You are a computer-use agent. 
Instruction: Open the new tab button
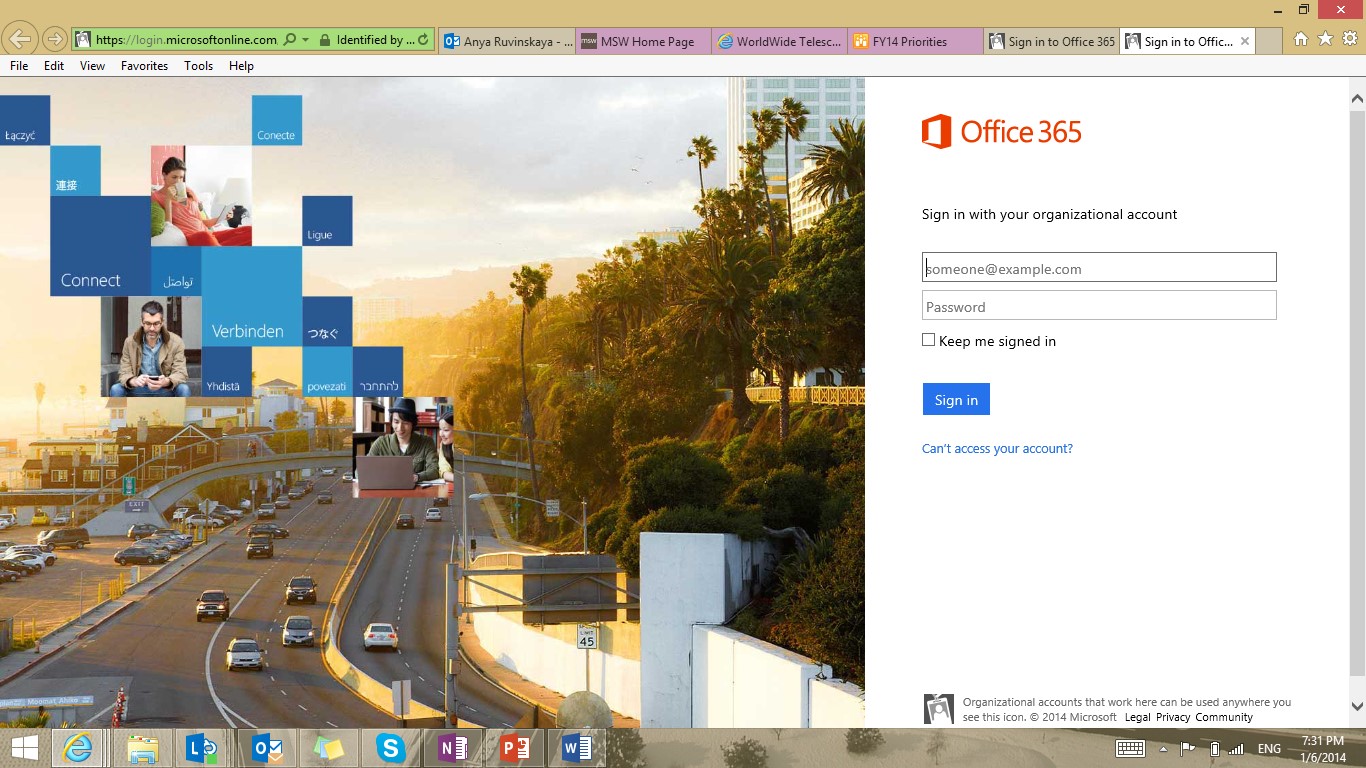pos(1269,41)
